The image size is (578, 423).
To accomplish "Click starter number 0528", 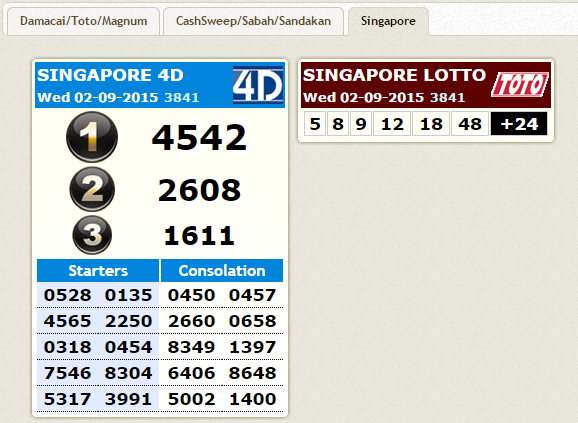I will pos(67,295).
